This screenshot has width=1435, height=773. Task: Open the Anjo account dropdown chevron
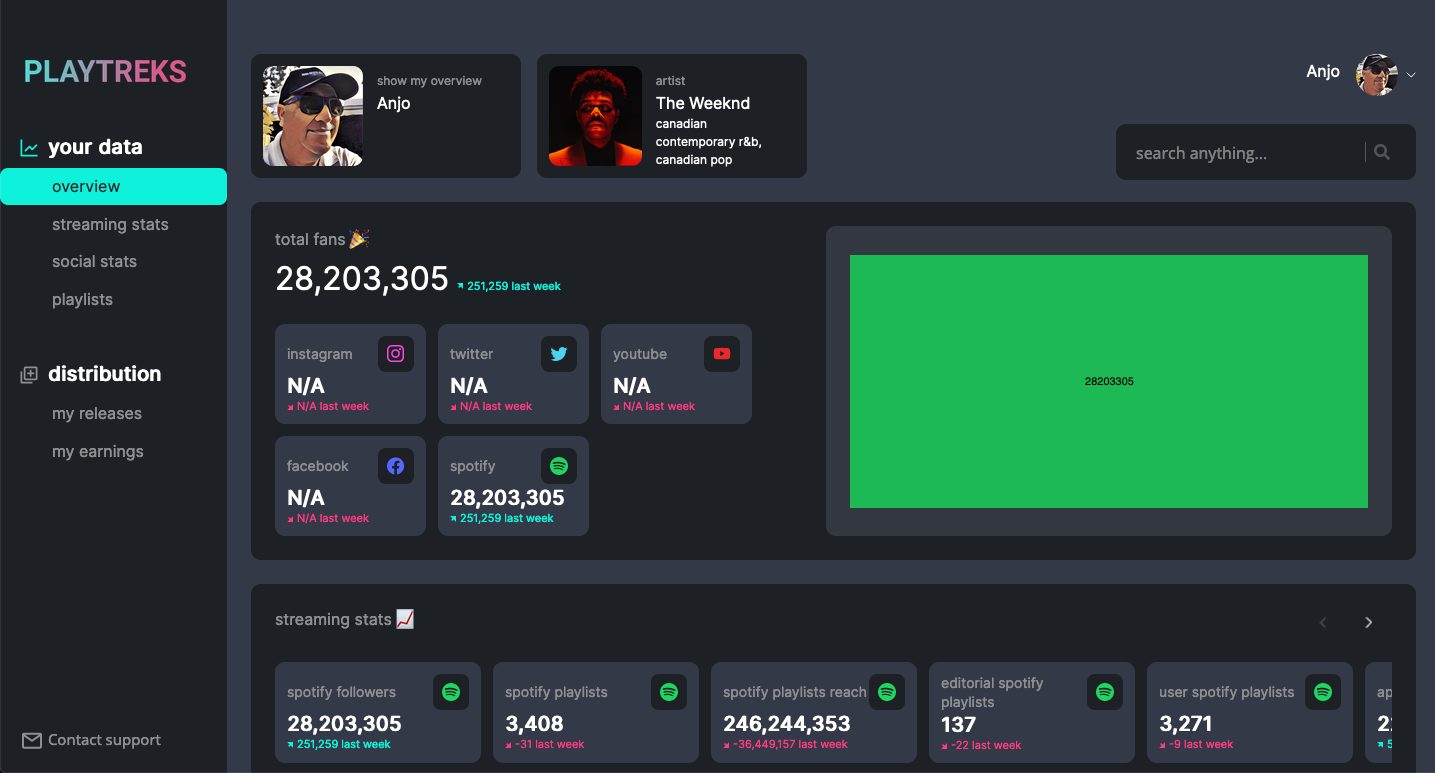1411,75
